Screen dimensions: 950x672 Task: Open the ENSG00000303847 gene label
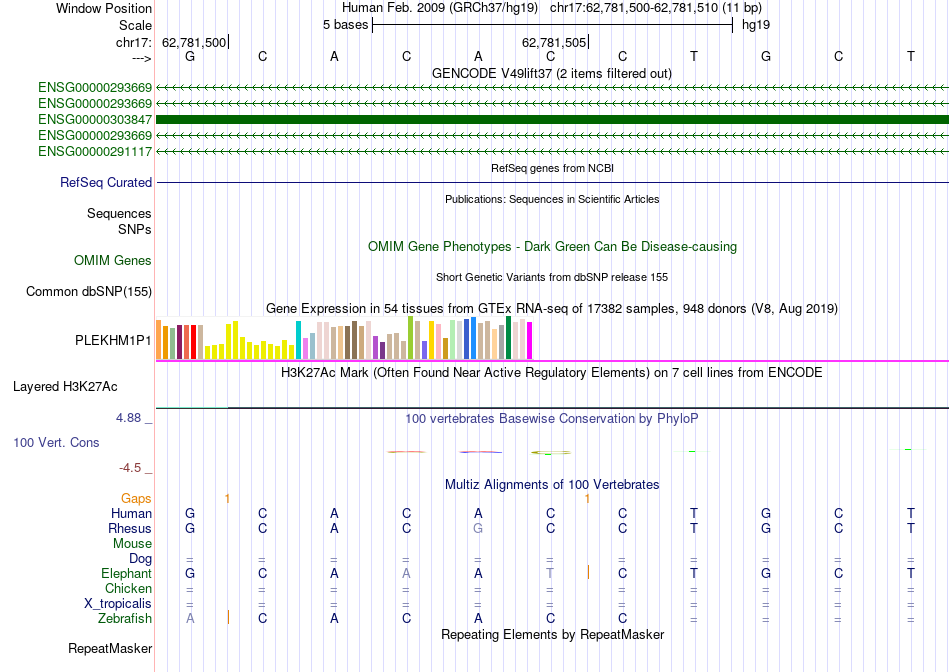pyautogui.click(x=95, y=119)
